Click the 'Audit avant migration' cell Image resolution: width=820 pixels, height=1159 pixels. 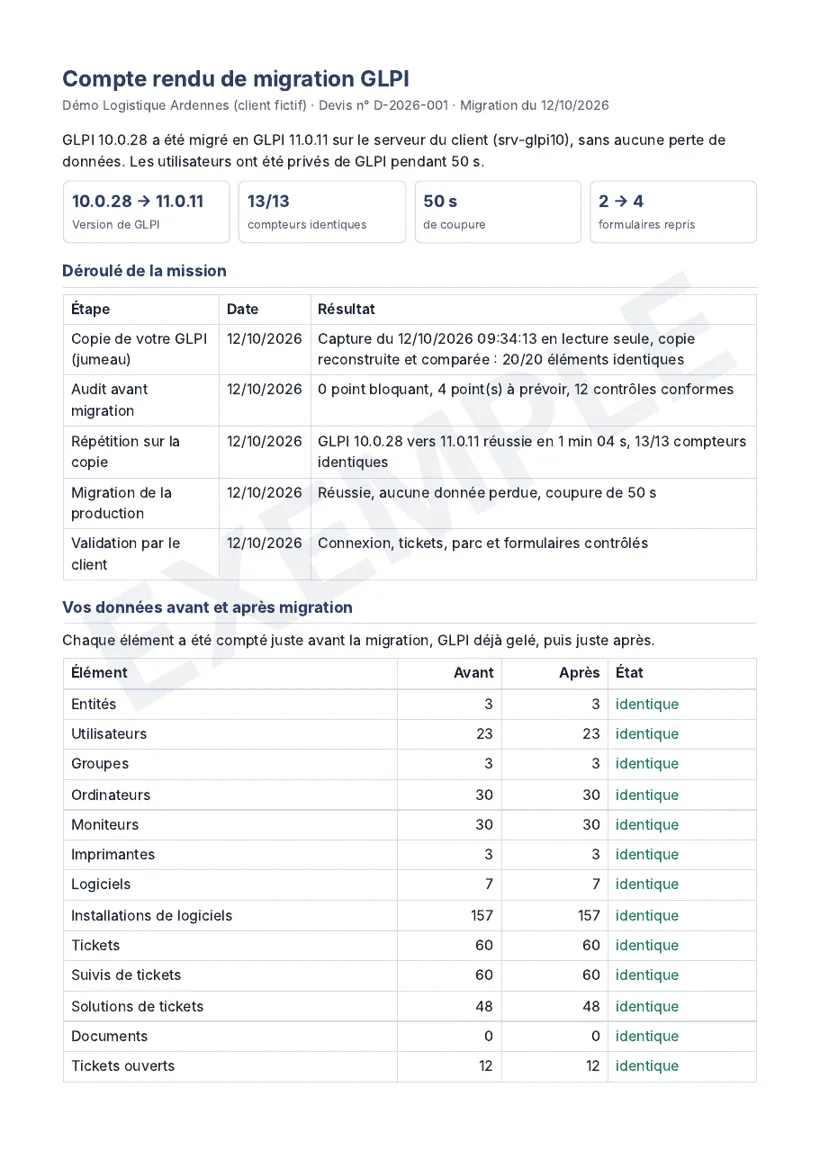pyautogui.click(x=140, y=400)
